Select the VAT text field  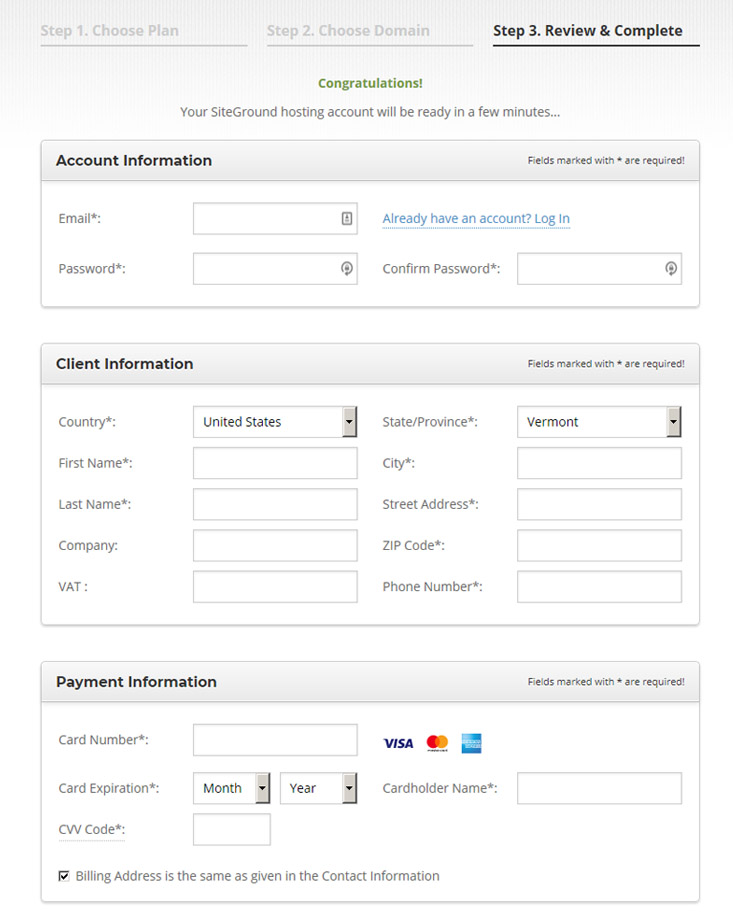coord(275,587)
